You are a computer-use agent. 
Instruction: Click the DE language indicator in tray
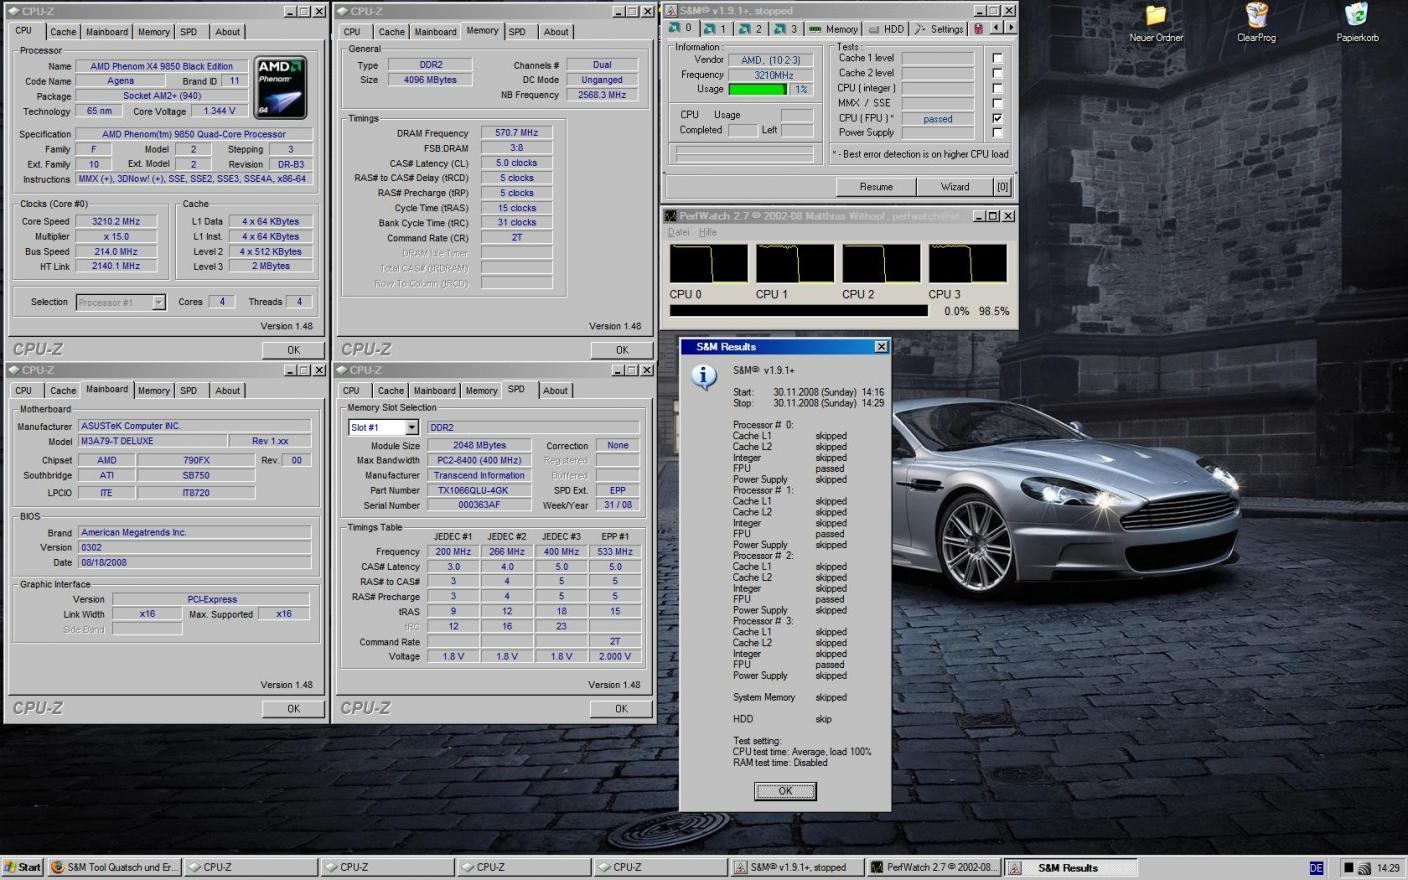coord(1316,868)
